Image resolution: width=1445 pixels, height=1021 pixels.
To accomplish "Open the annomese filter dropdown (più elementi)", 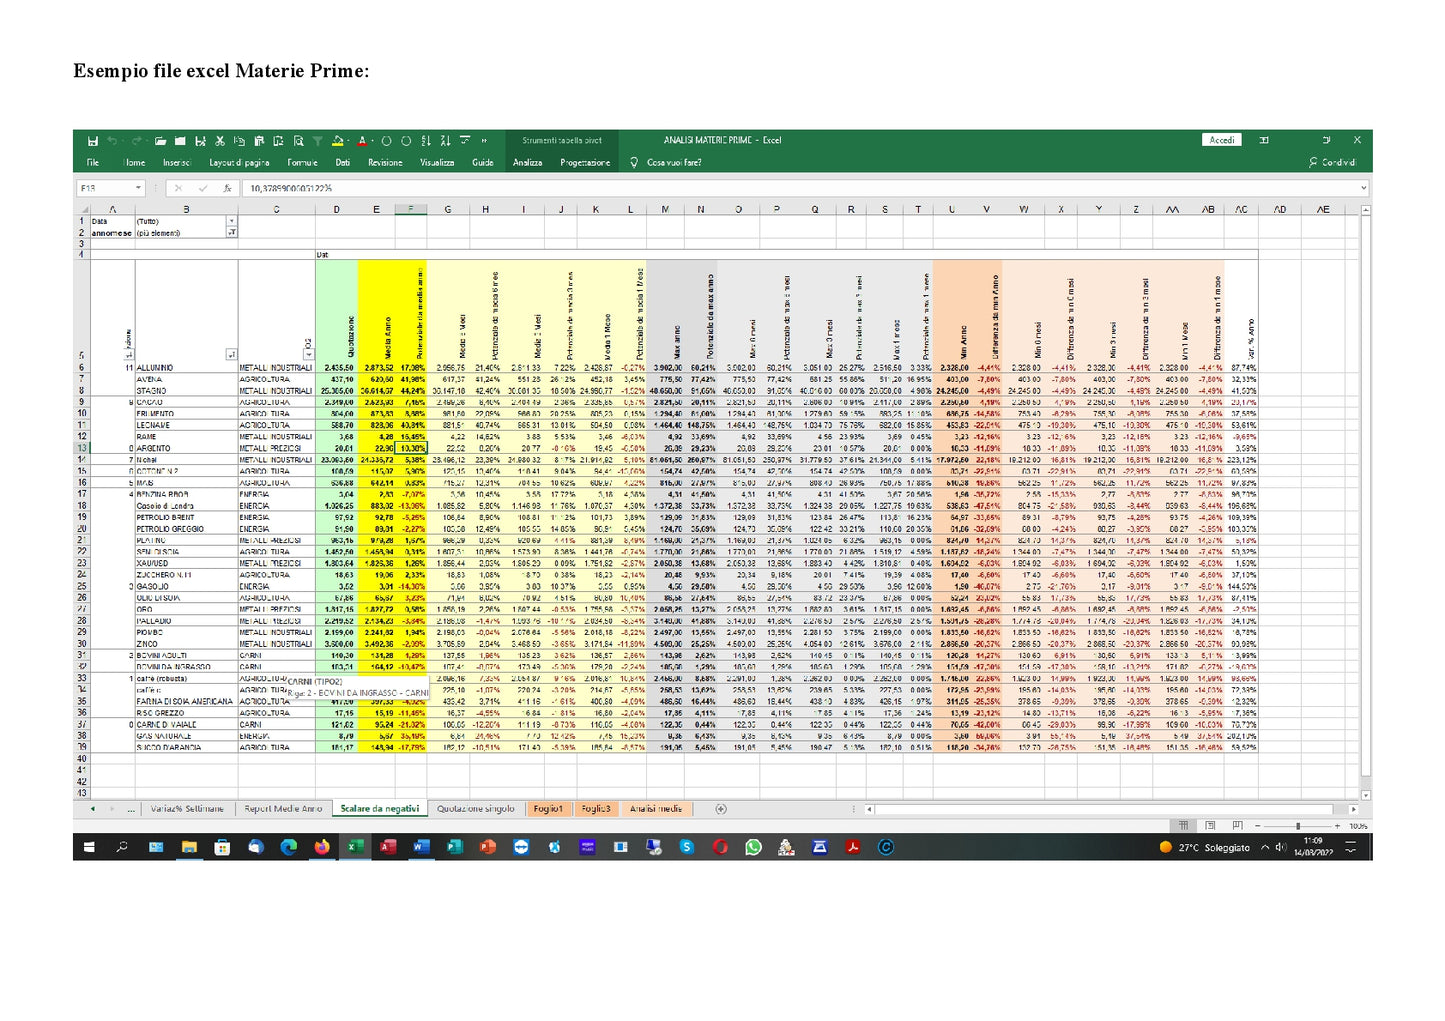I will point(232,232).
